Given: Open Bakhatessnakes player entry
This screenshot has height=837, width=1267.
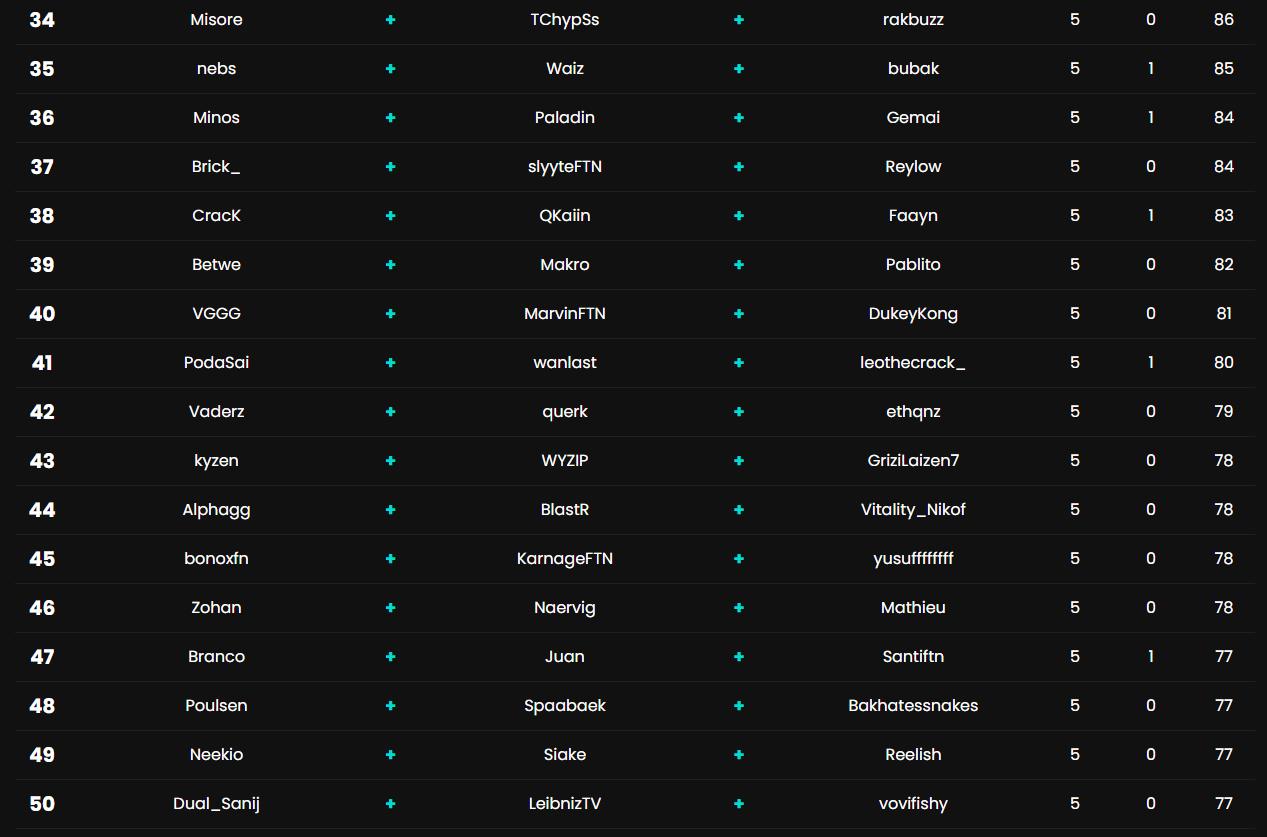Looking at the screenshot, I should (913, 706).
